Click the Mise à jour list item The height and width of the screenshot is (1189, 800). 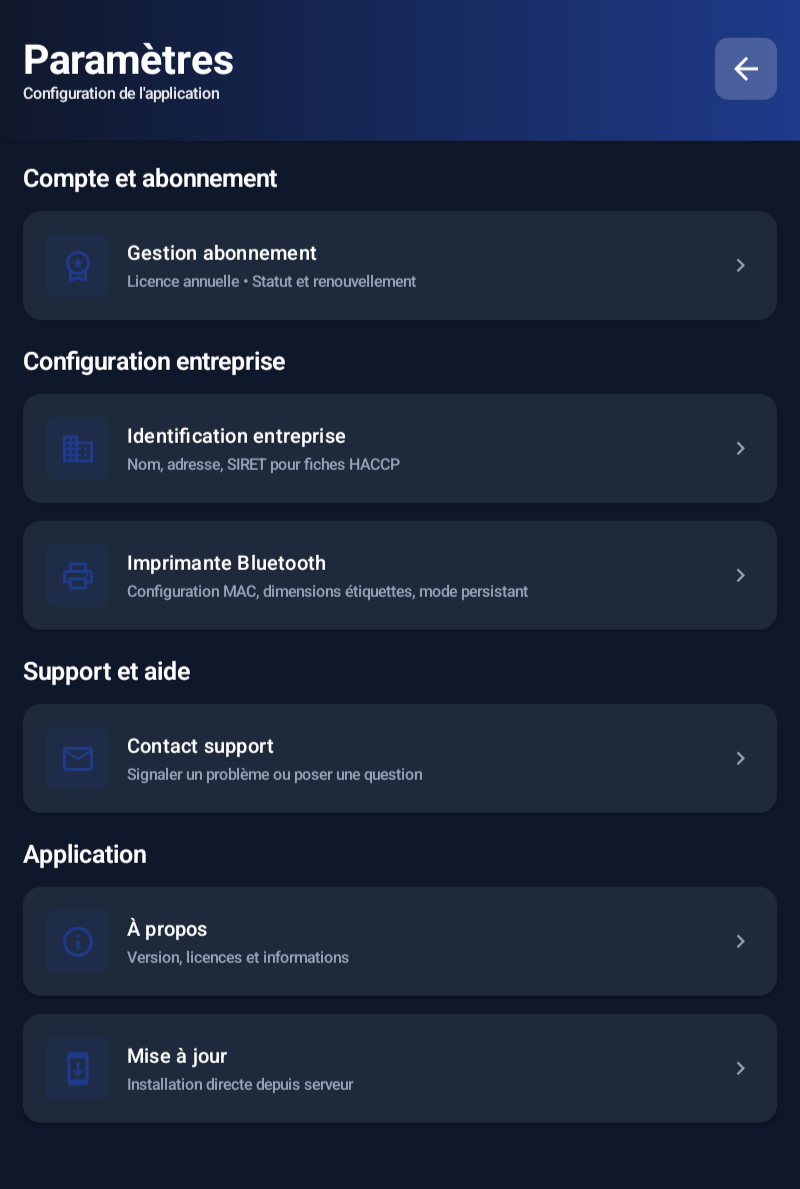(x=400, y=1068)
